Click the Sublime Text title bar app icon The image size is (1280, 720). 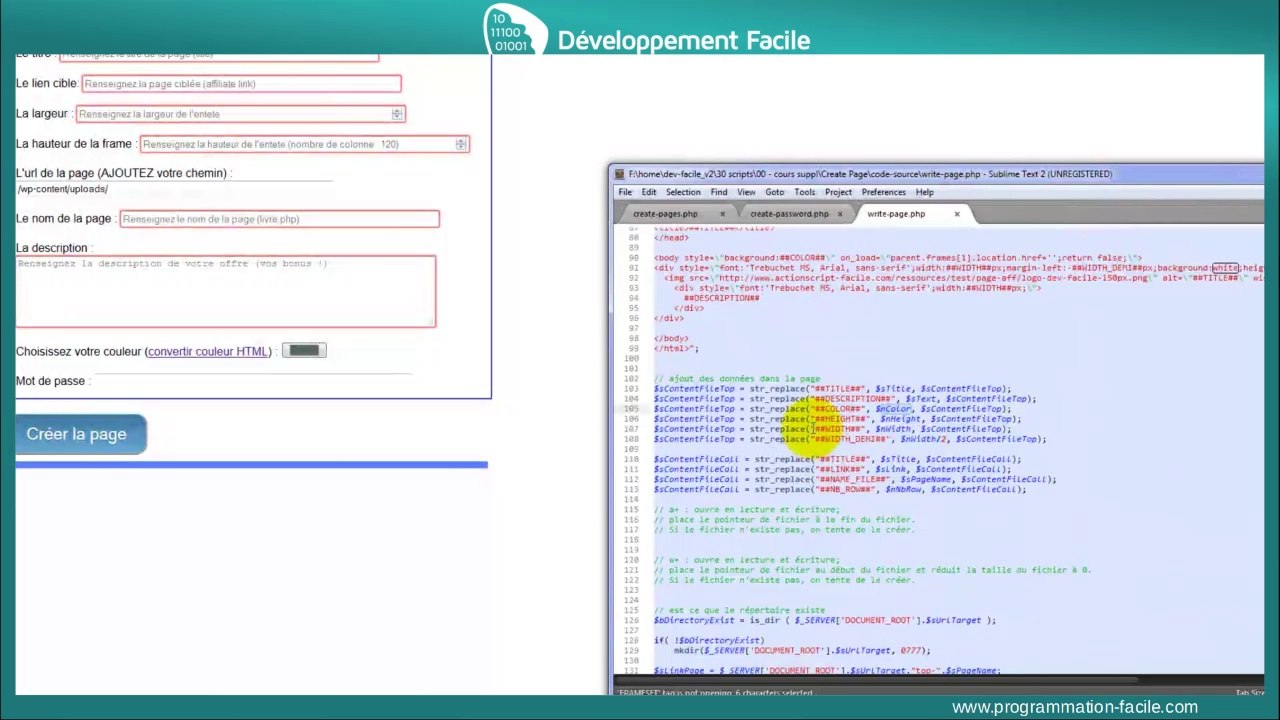pyautogui.click(x=620, y=174)
